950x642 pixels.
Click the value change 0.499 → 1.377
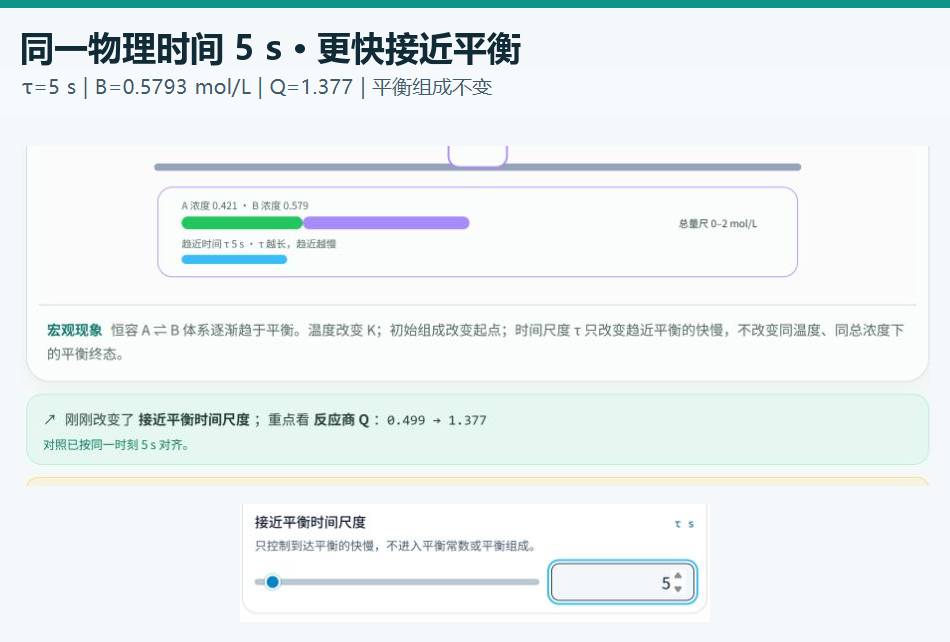pyautogui.click(x=436, y=420)
